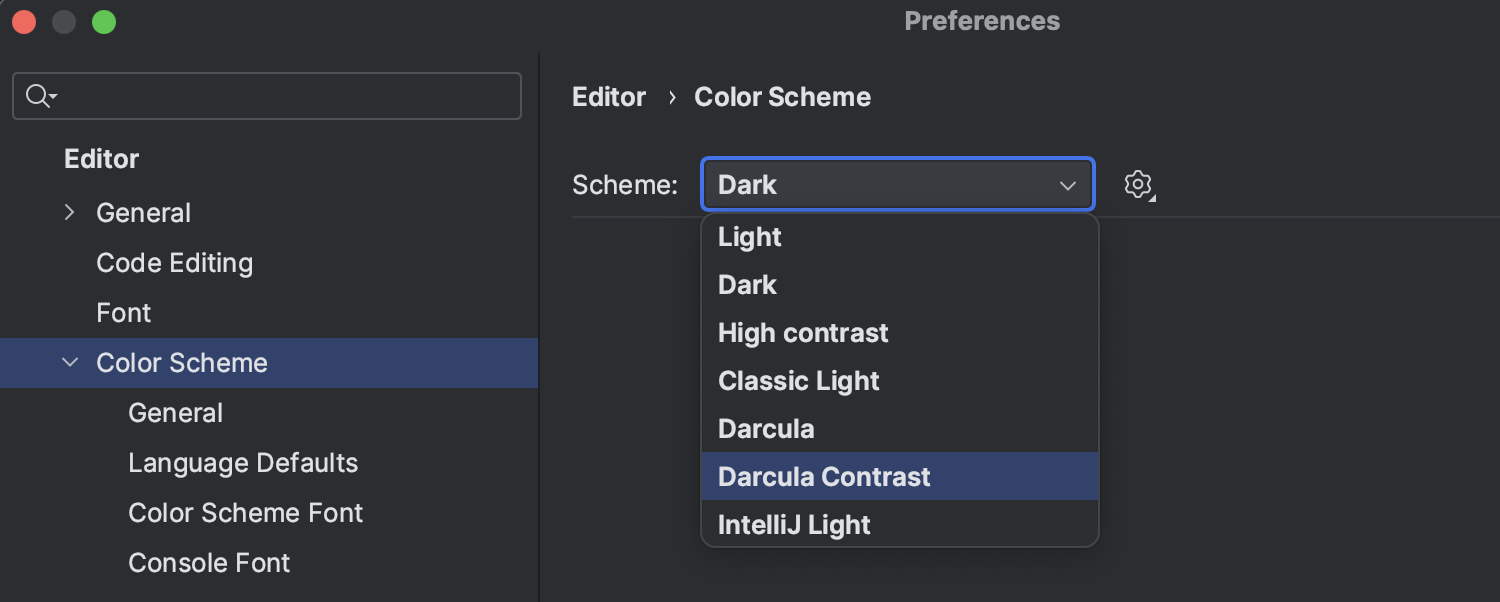Image resolution: width=1500 pixels, height=602 pixels.
Task: Select Classic Light scheme option
Action: [799, 381]
